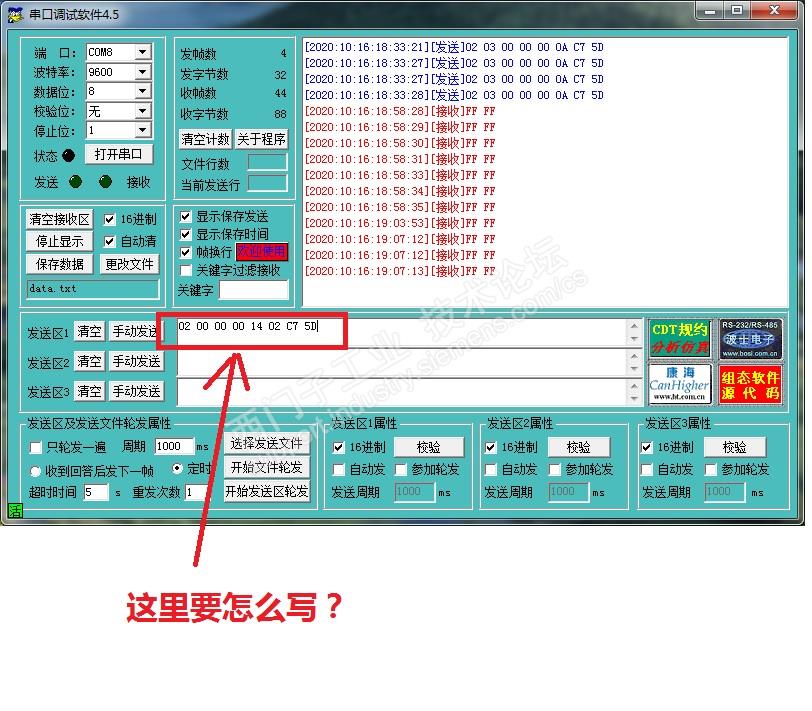
Task: Toggle the 自动清 checkbox
Action: tap(109, 241)
